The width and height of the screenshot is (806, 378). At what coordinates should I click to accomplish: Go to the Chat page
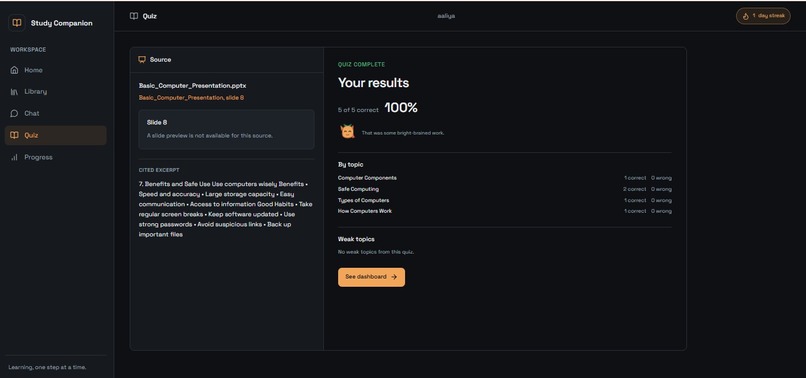(x=56, y=113)
